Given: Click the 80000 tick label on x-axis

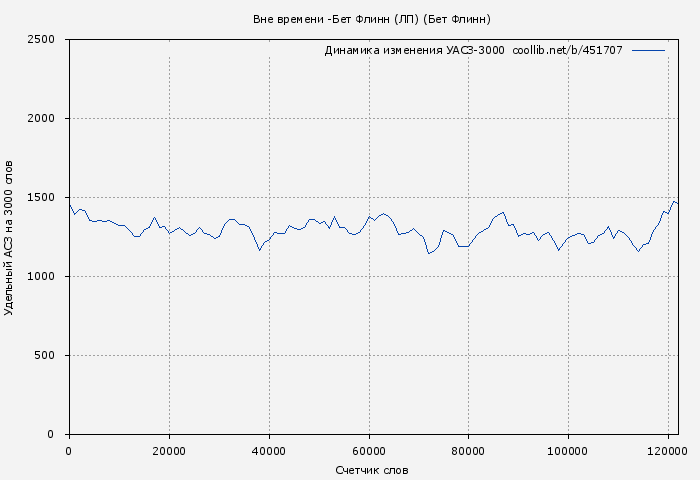Looking at the screenshot, I should tap(469, 451).
